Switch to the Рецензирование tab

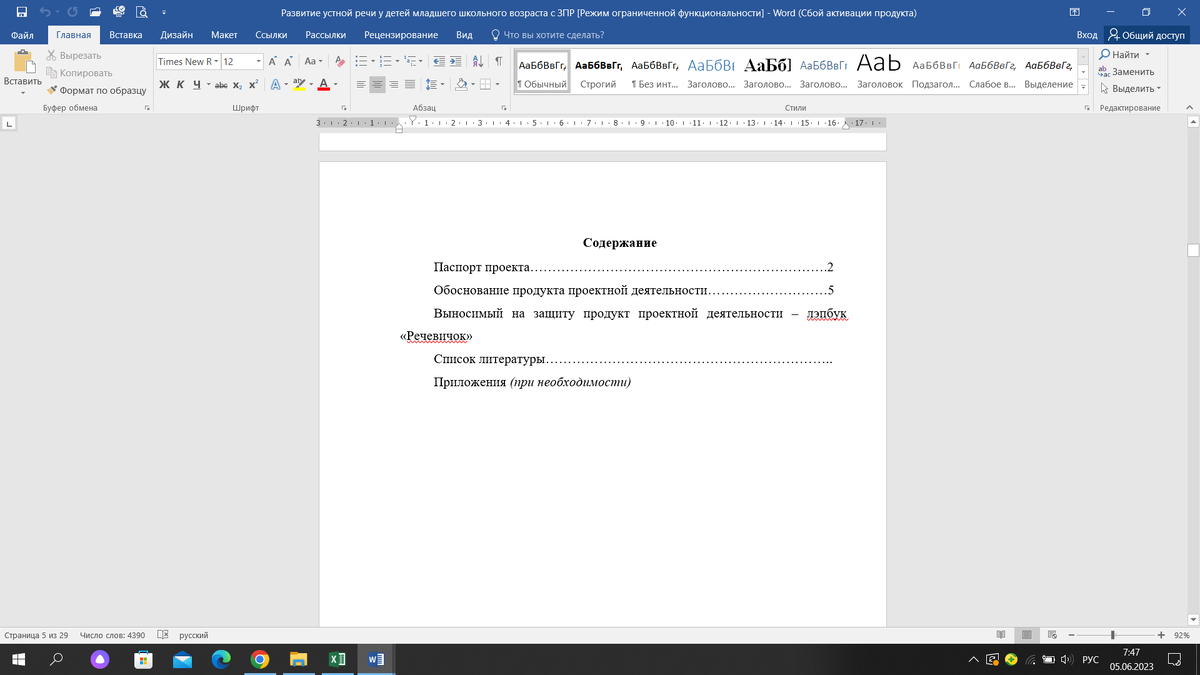[401, 35]
